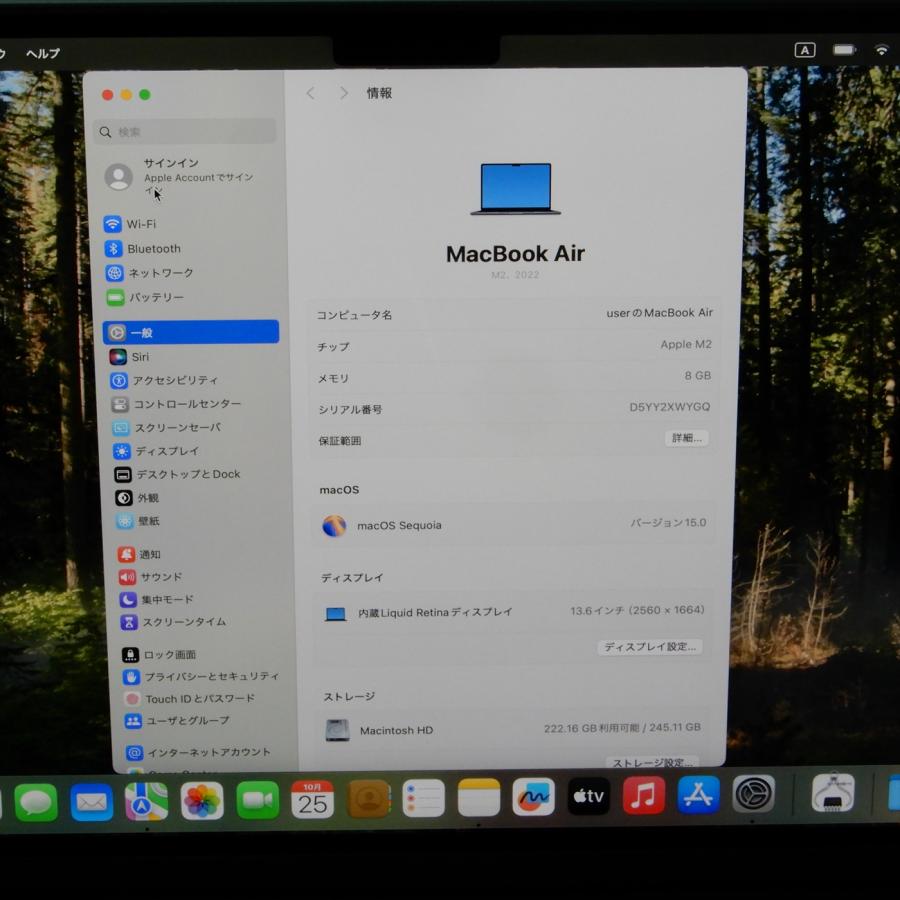Image resolution: width=900 pixels, height=900 pixels.
Task: Open インターネットアカウント settings
Action: (x=199, y=752)
